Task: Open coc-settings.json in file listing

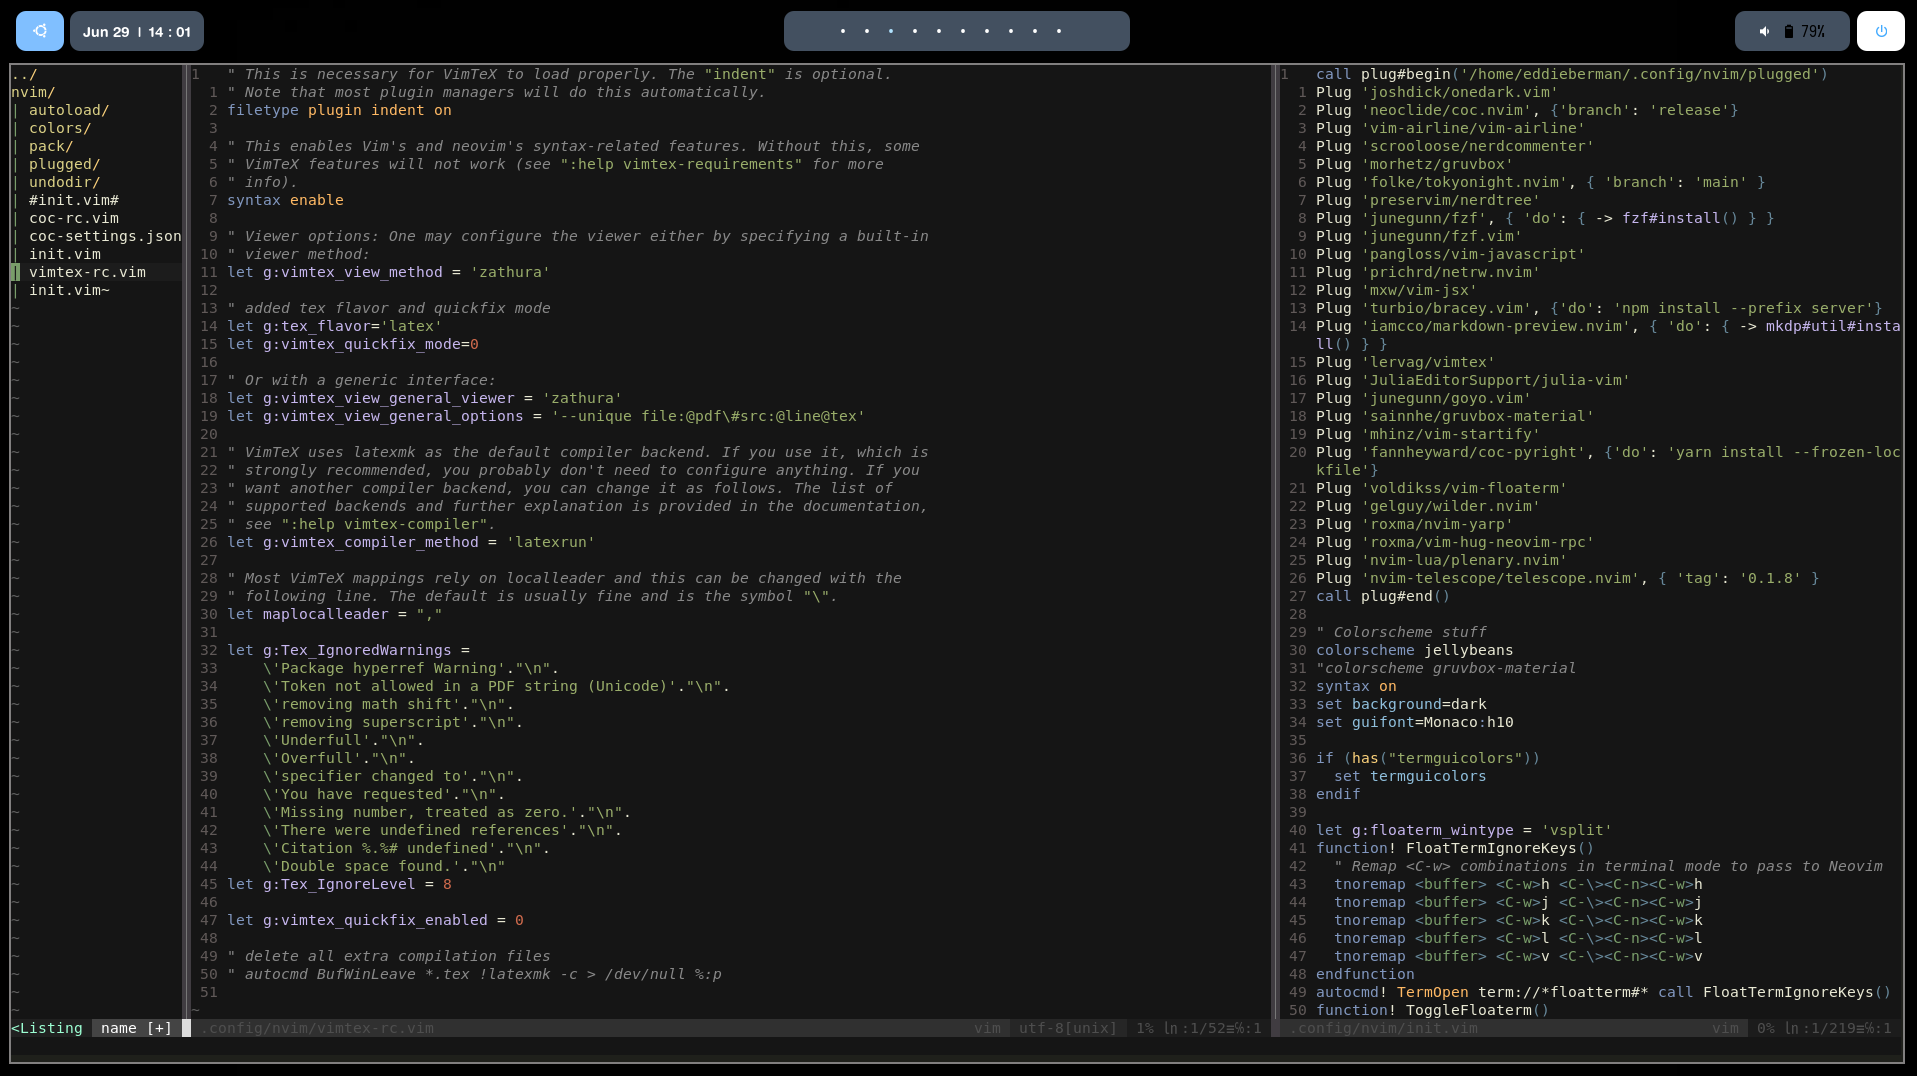Action: coord(105,236)
